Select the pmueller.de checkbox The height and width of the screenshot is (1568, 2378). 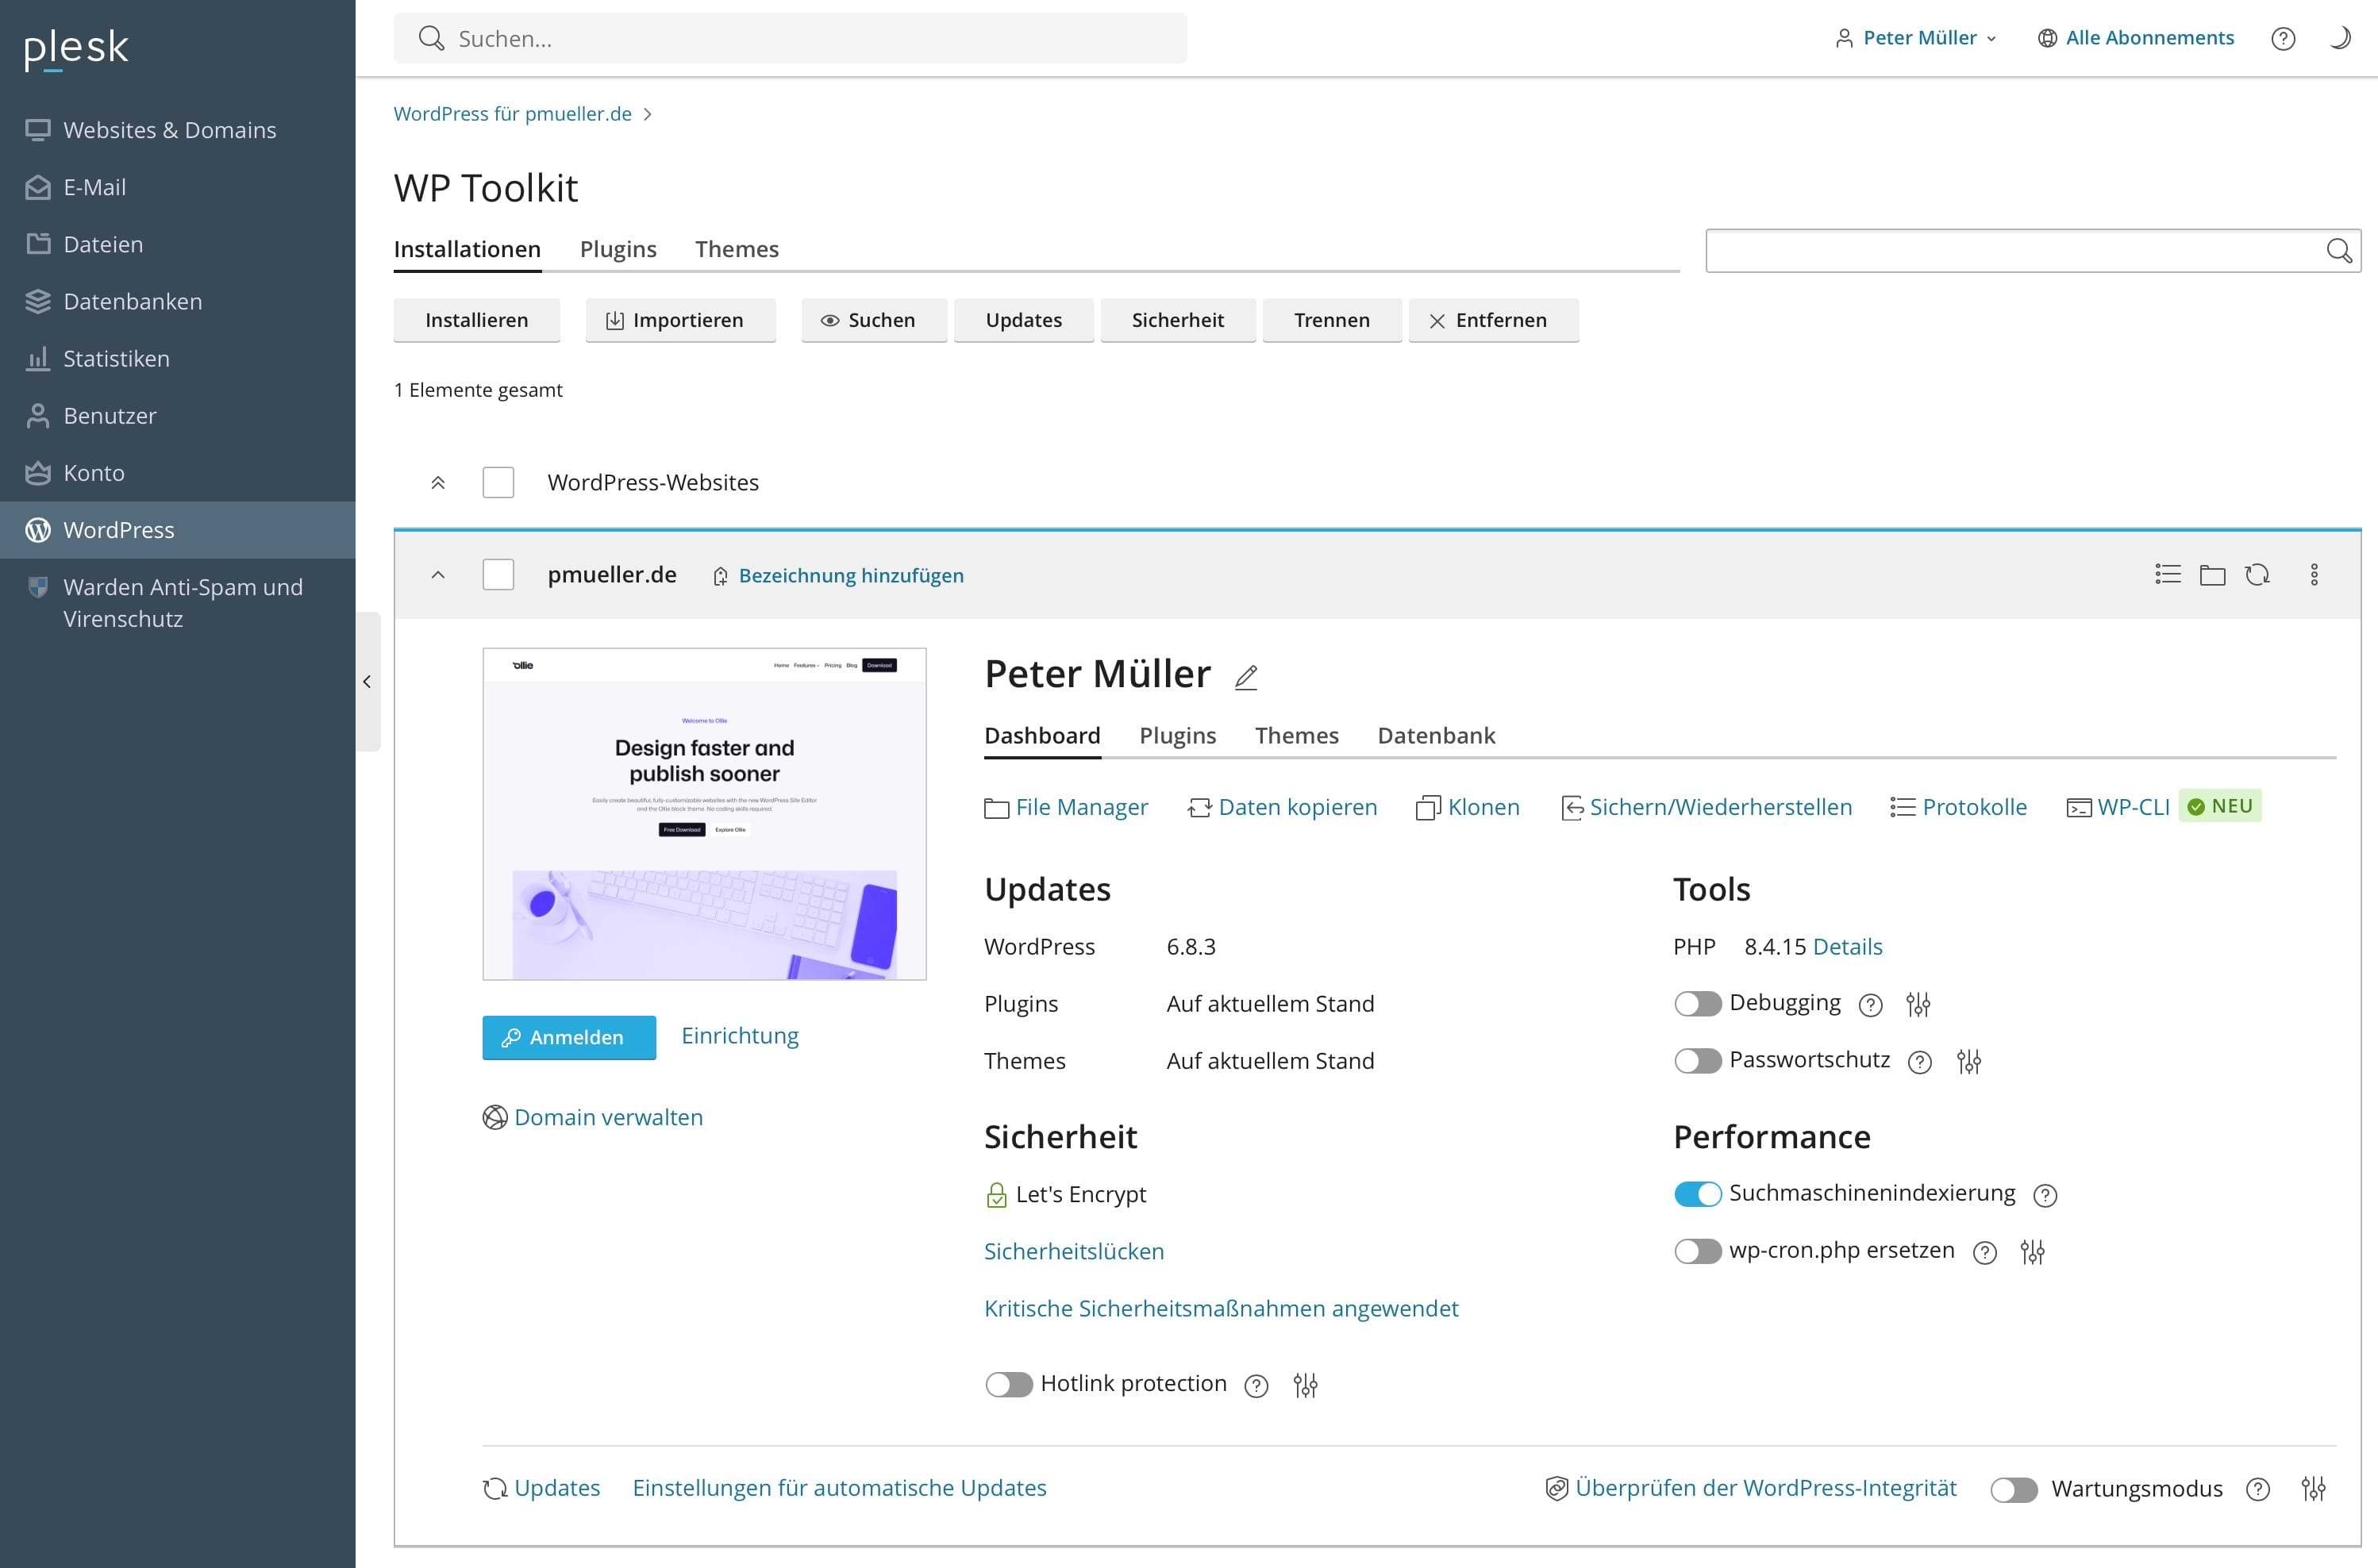(498, 574)
